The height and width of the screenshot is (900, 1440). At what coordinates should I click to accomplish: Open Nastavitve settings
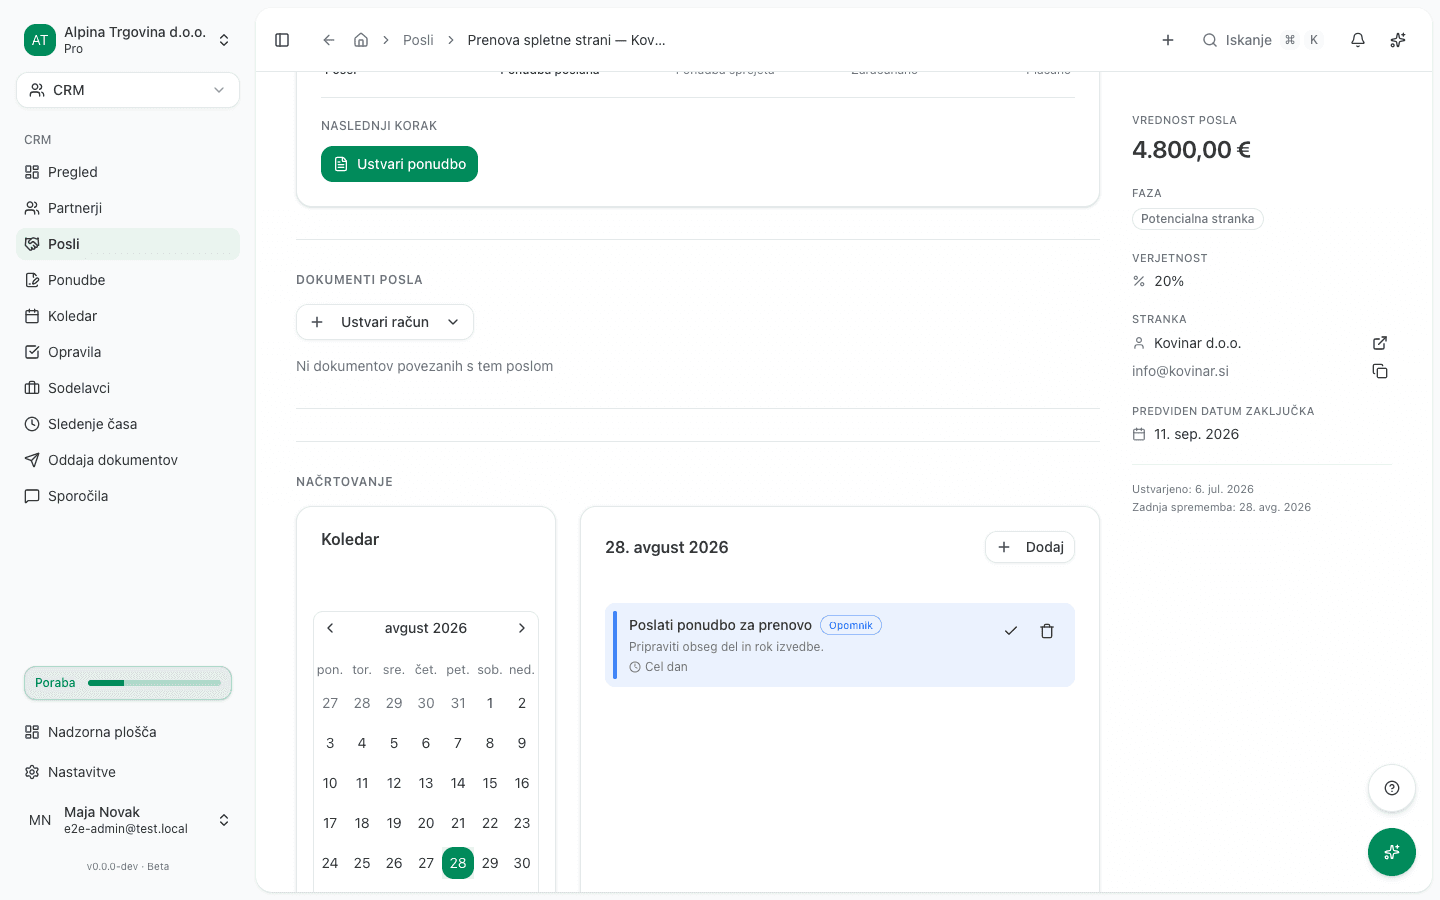(x=128, y=772)
